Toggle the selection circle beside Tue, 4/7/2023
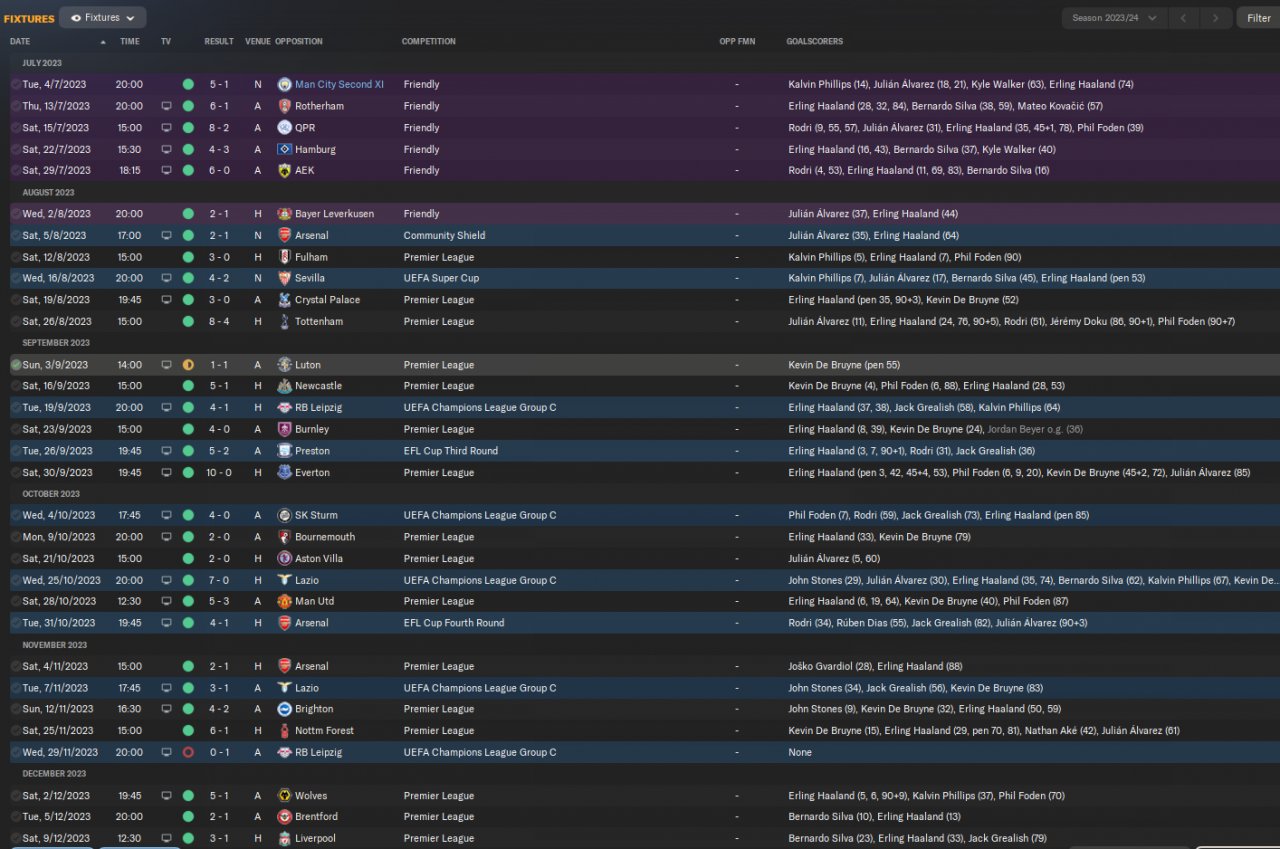 pos(16,85)
